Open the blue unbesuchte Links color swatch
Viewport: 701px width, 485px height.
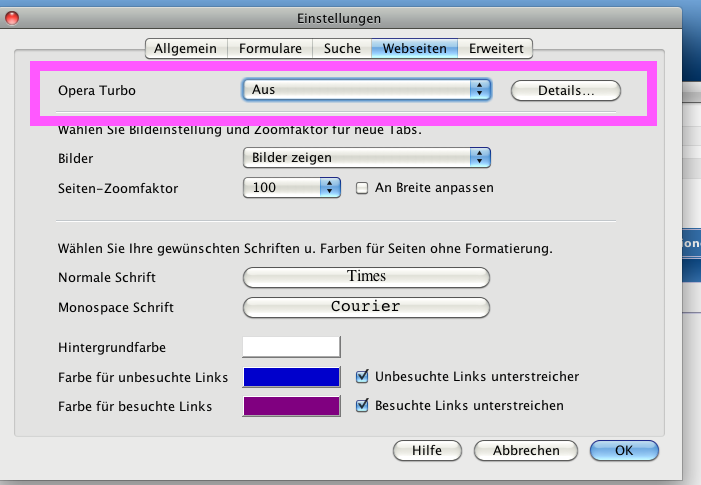[291, 377]
